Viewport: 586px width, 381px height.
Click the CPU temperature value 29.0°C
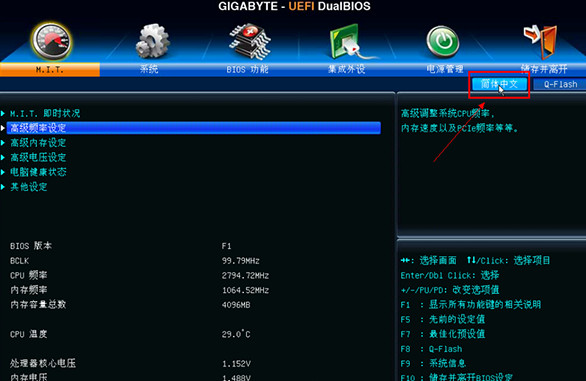click(236, 334)
